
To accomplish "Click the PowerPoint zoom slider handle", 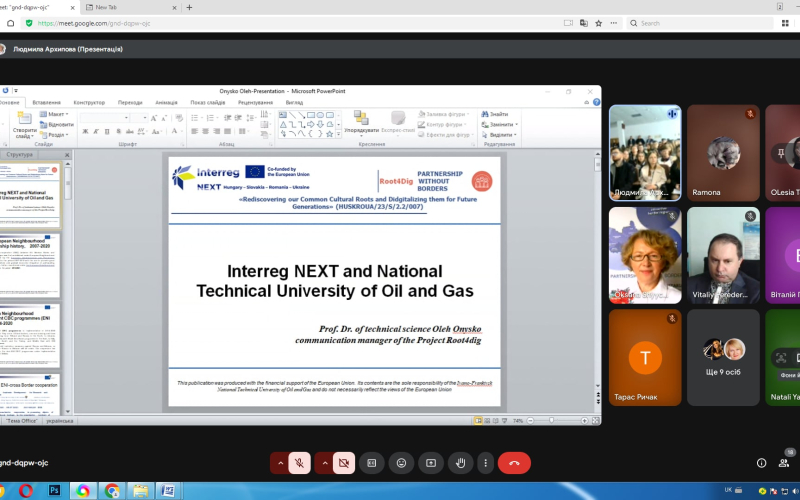I will (552, 420).
